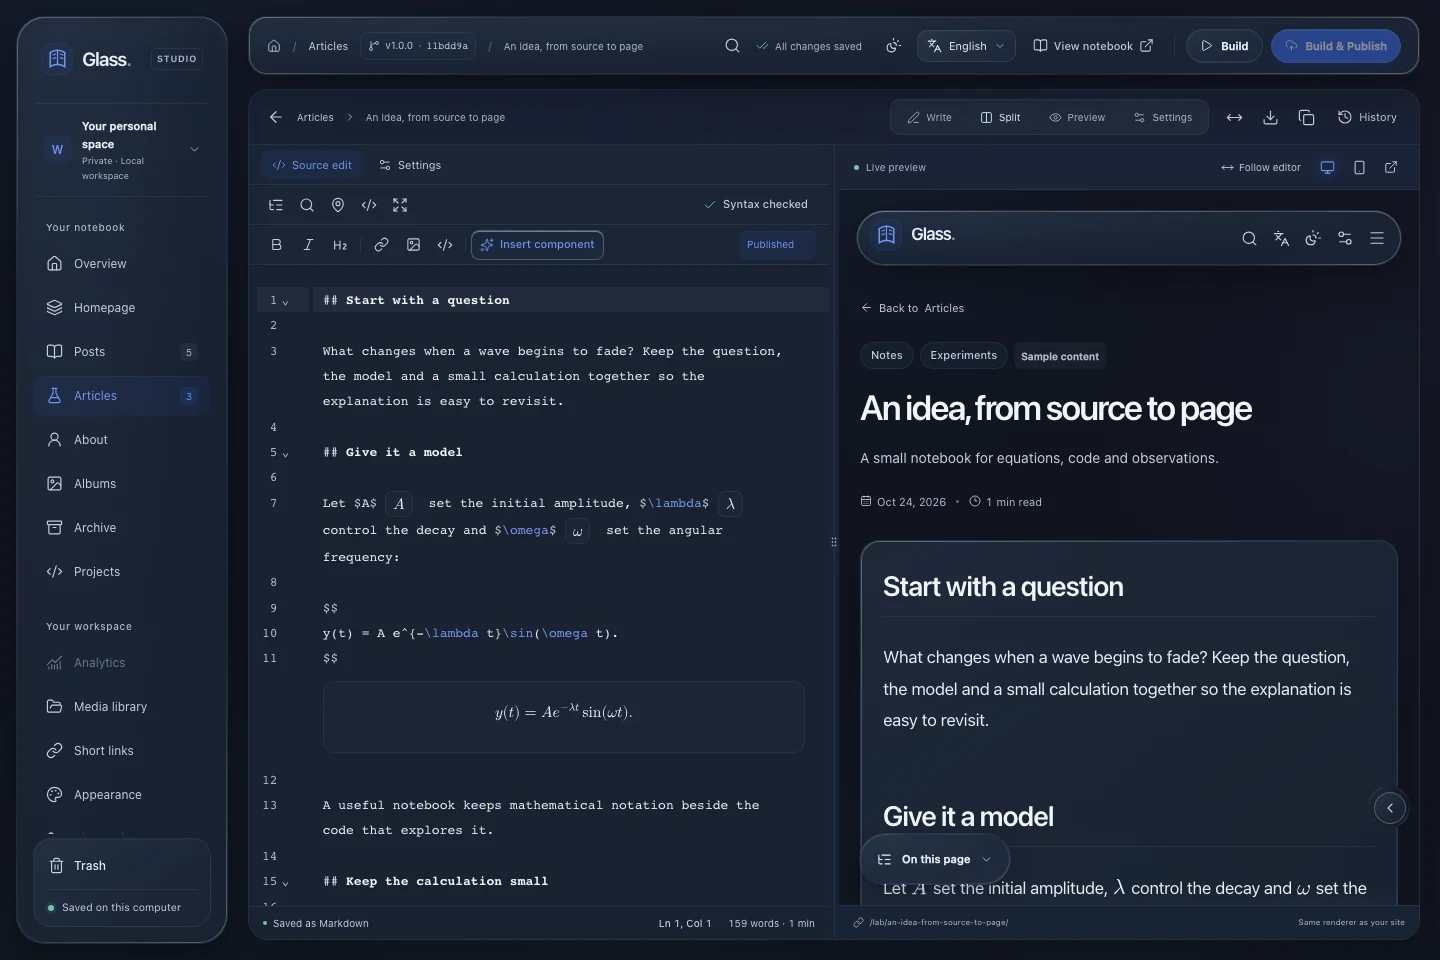Collapse the fold at line 5 heading

pos(285,454)
